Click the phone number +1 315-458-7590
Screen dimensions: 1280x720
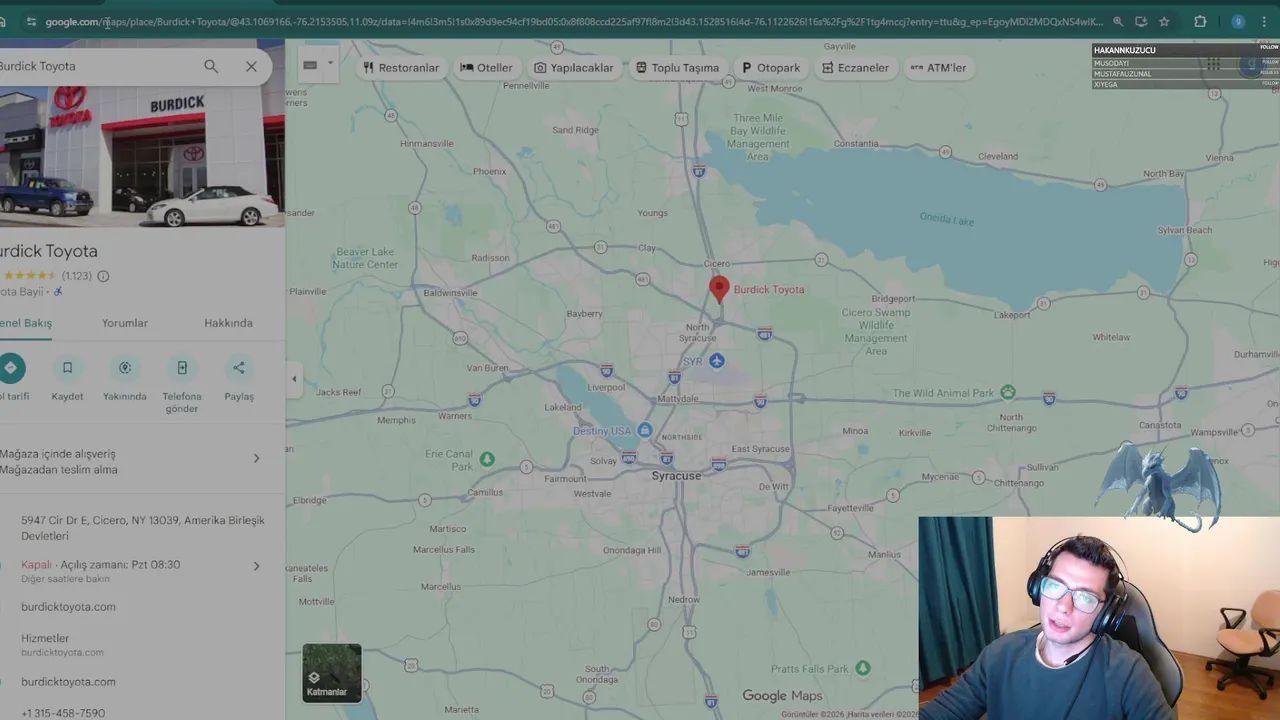point(63,713)
